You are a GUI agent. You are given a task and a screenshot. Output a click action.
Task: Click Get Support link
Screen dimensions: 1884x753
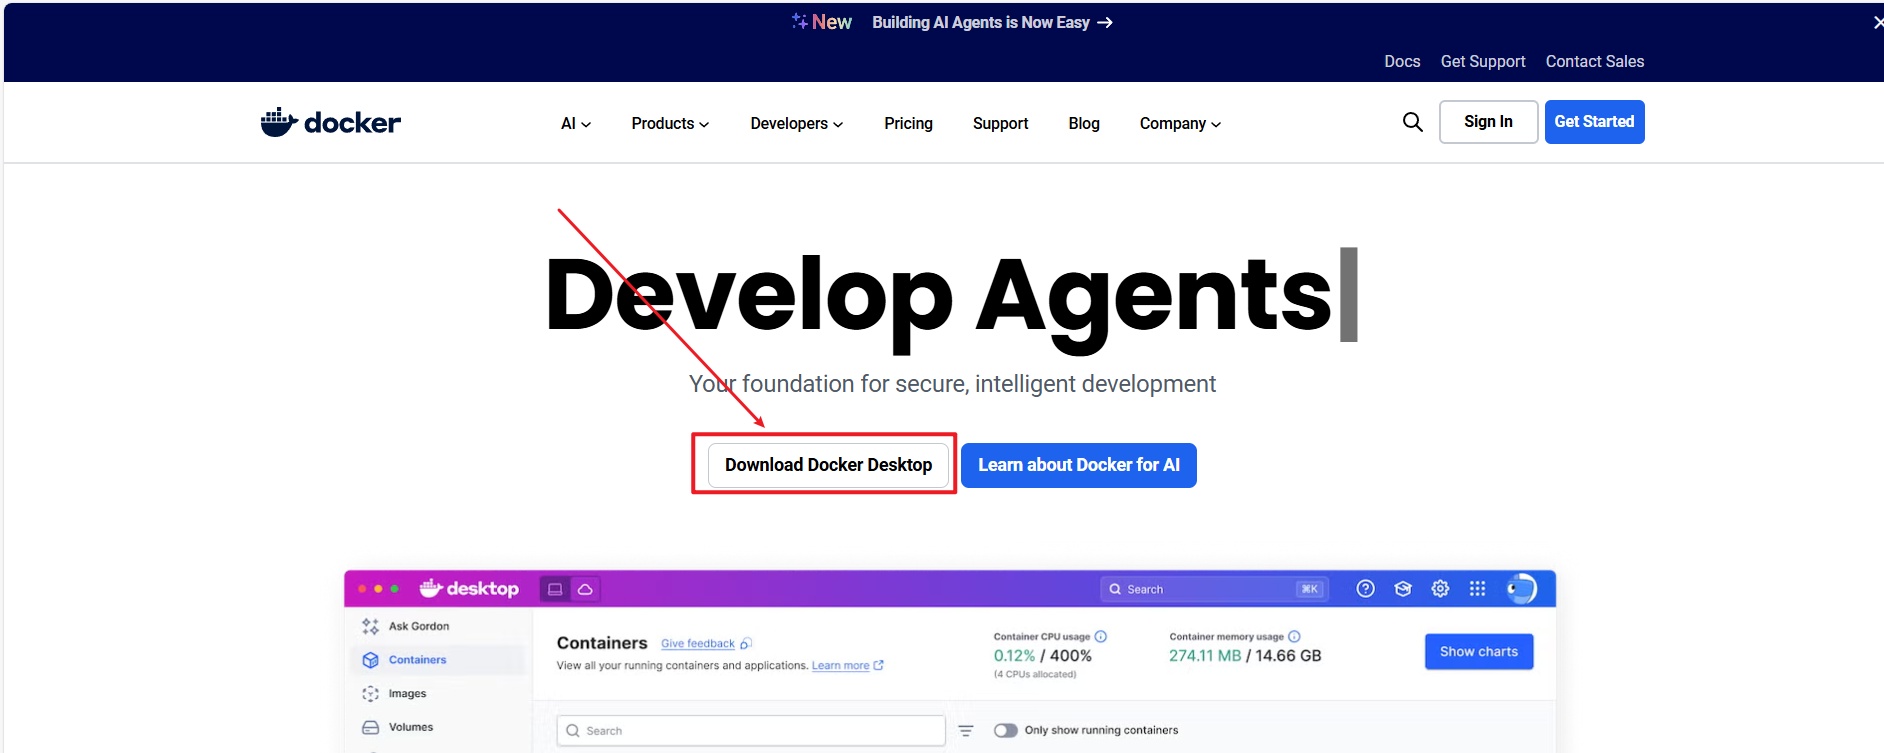(x=1483, y=61)
